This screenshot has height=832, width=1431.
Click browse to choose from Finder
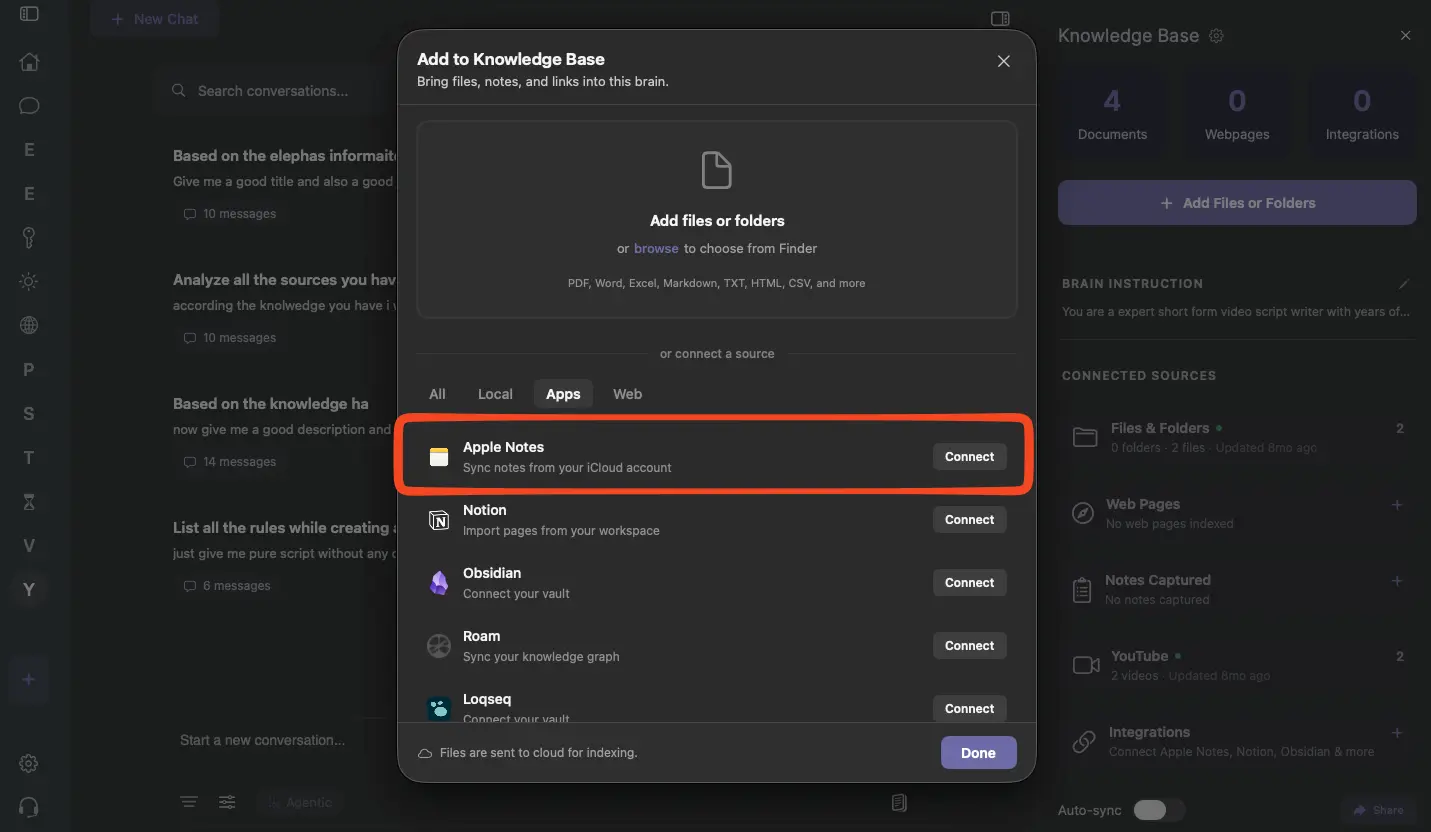(656, 248)
